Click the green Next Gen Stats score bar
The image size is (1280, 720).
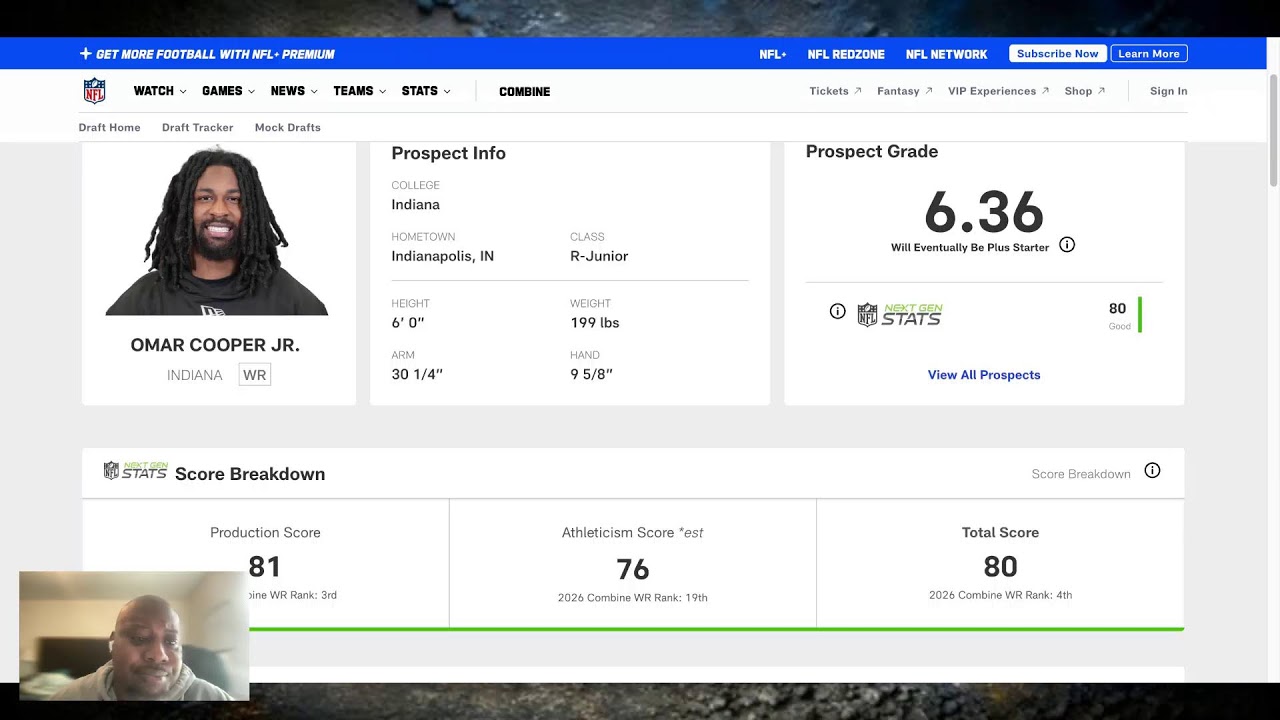click(1140, 315)
